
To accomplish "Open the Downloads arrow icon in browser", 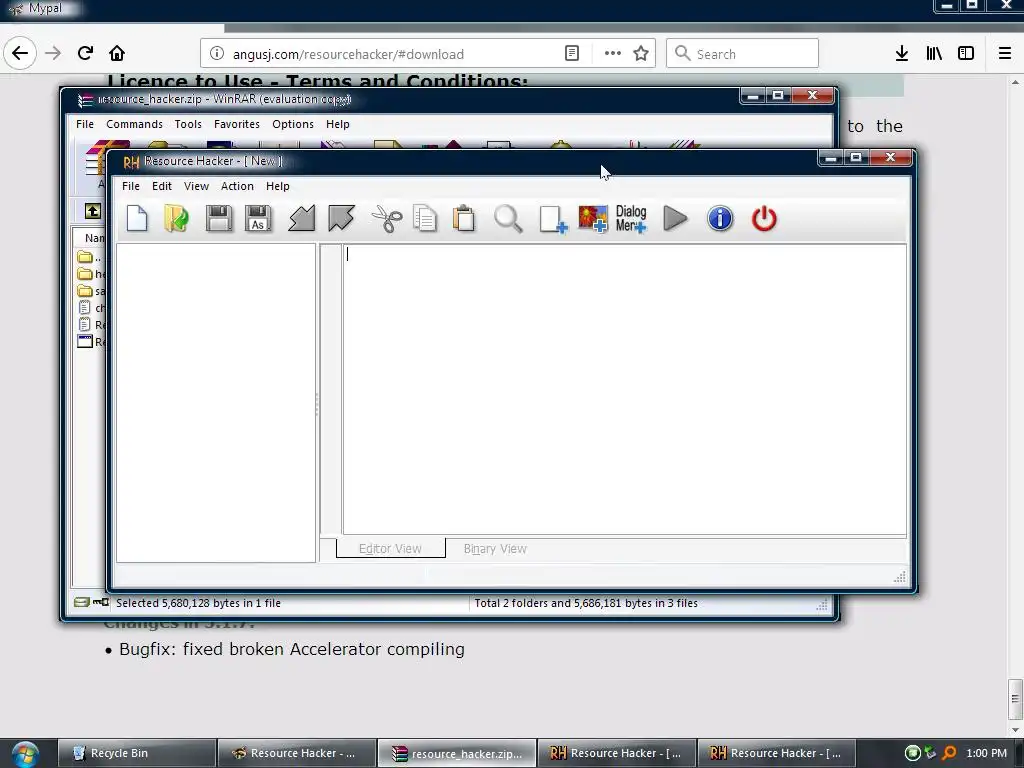I will pos(902,54).
